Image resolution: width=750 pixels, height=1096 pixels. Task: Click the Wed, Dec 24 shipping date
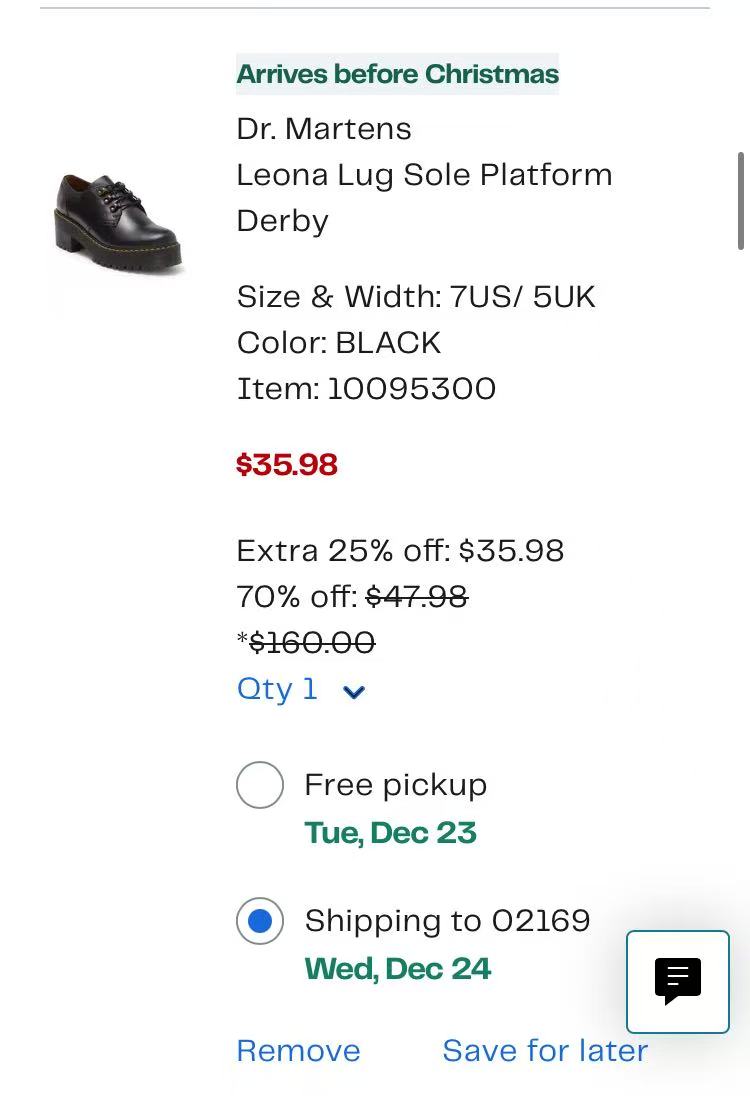point(398,969)
